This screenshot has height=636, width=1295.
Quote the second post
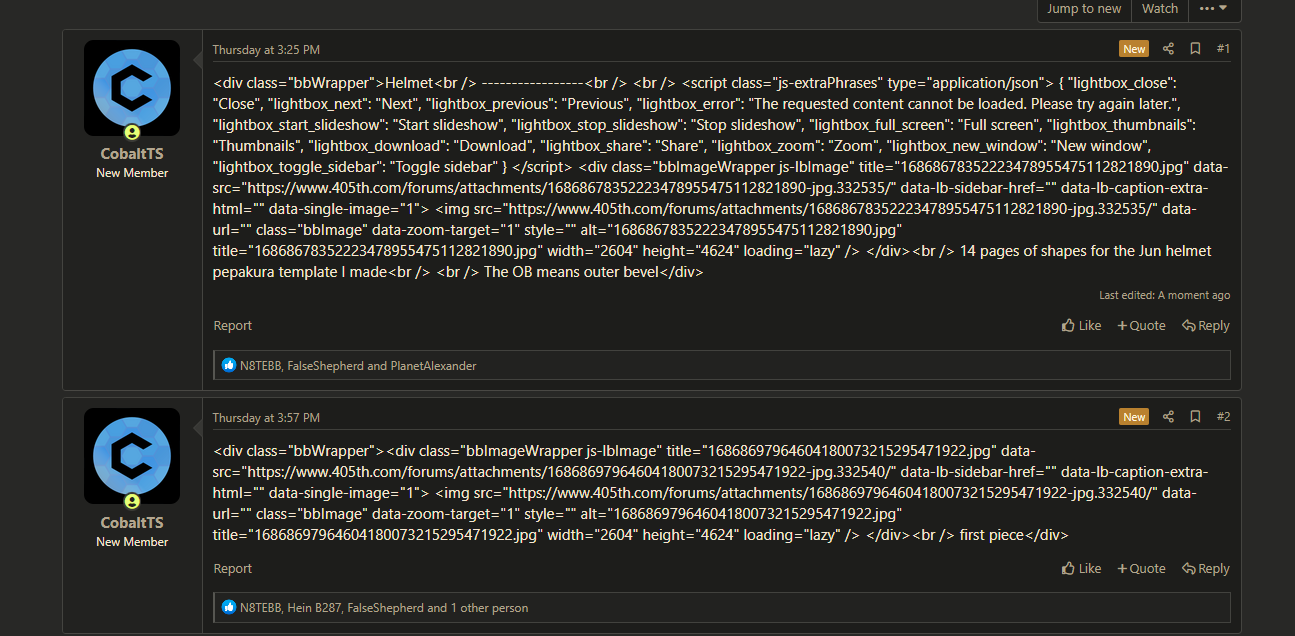(1141, 569)
